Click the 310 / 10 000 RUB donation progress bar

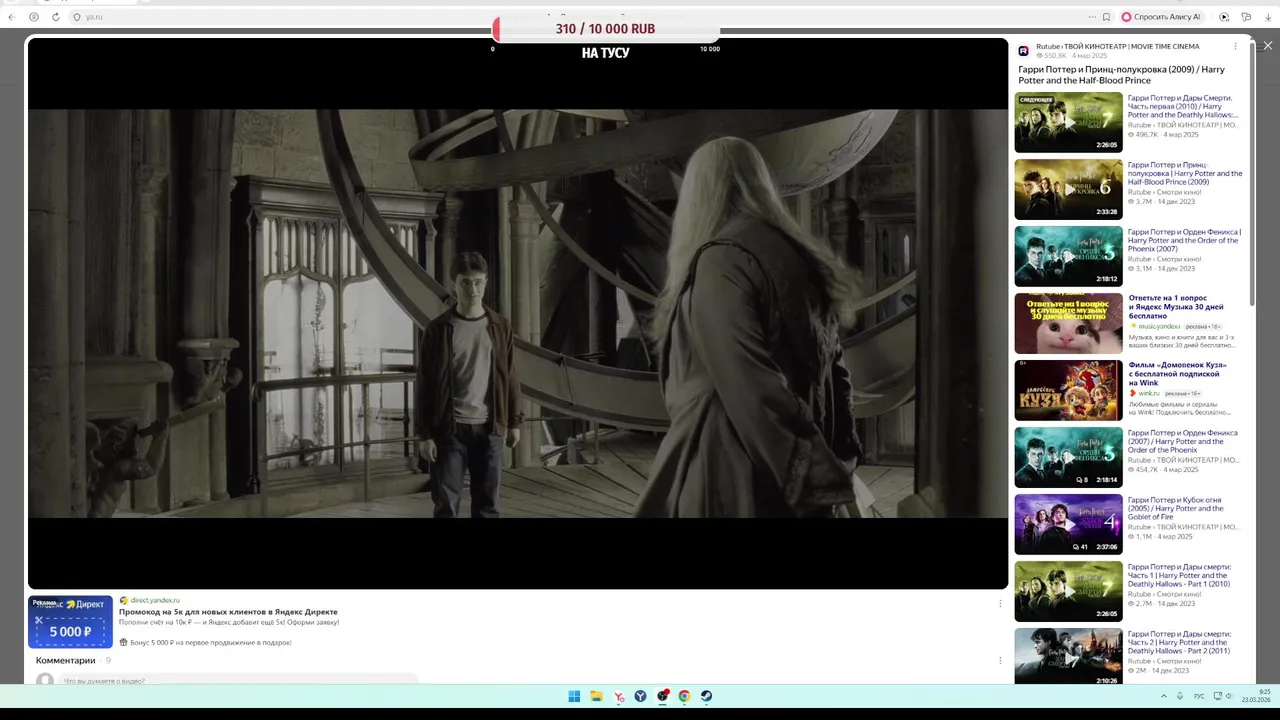point(605,29)
